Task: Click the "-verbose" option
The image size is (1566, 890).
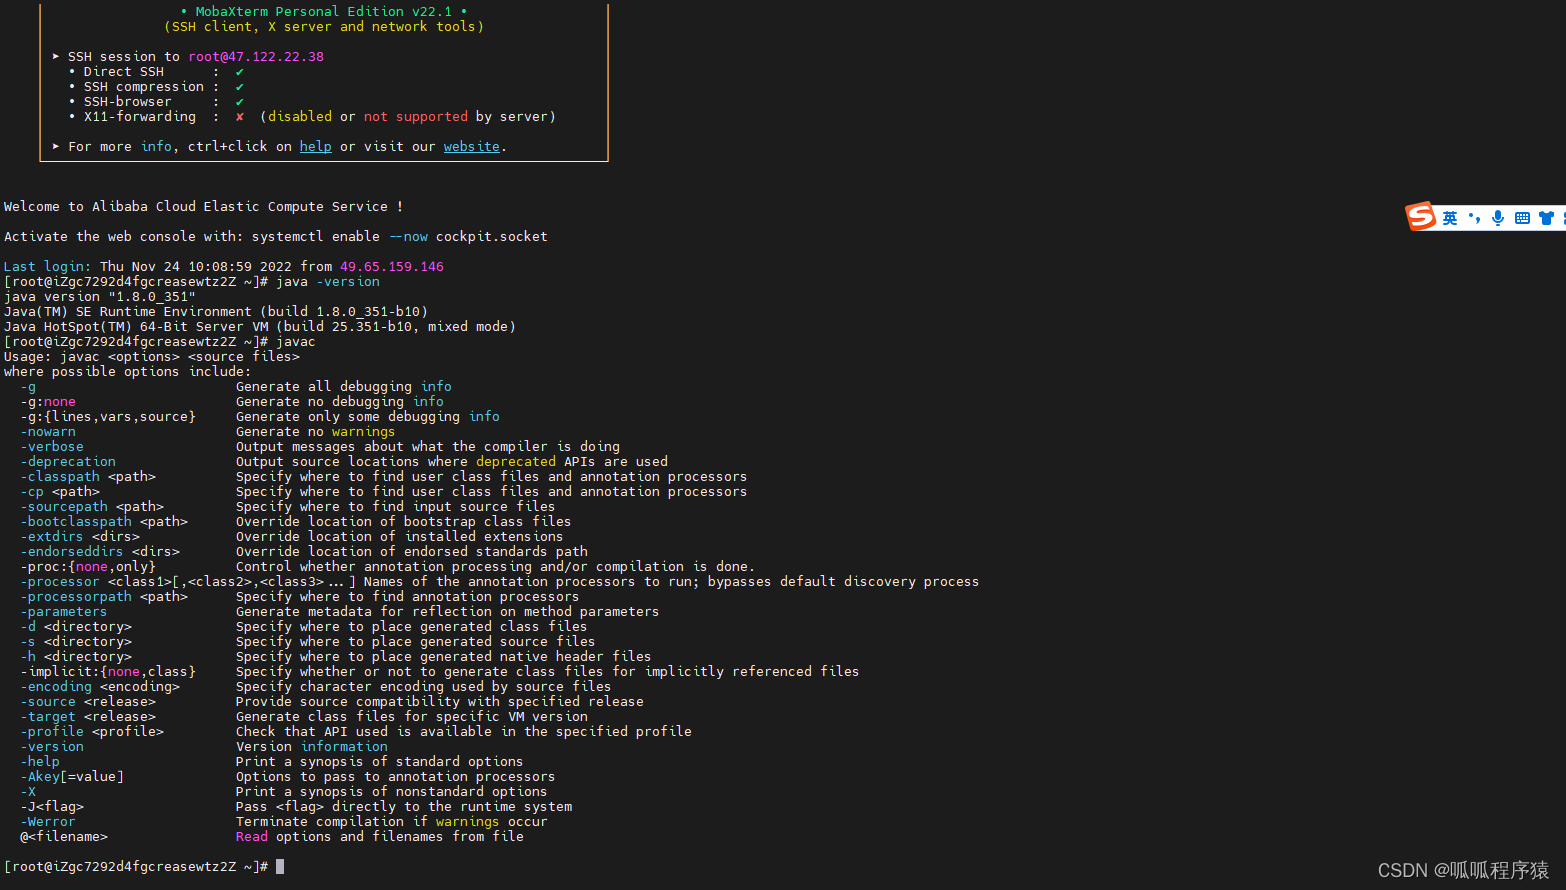Action: pos(52,447)
